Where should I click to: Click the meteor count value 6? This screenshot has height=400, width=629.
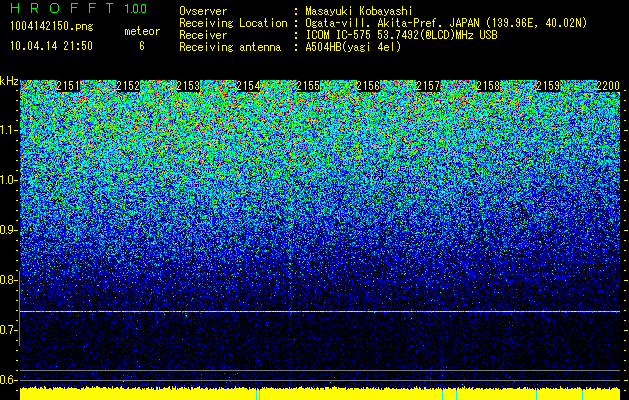point(142,46)
